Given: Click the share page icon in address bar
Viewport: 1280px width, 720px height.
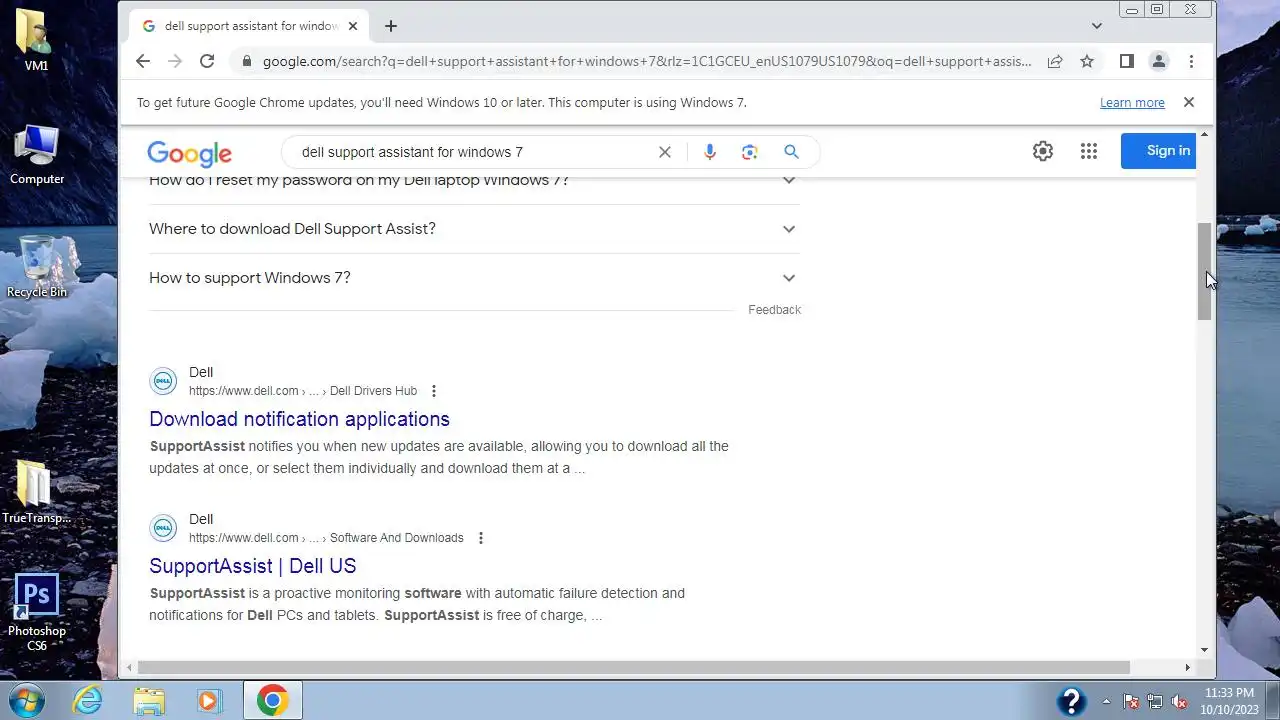Looking at the screenshot, I should coord(1055,61).
